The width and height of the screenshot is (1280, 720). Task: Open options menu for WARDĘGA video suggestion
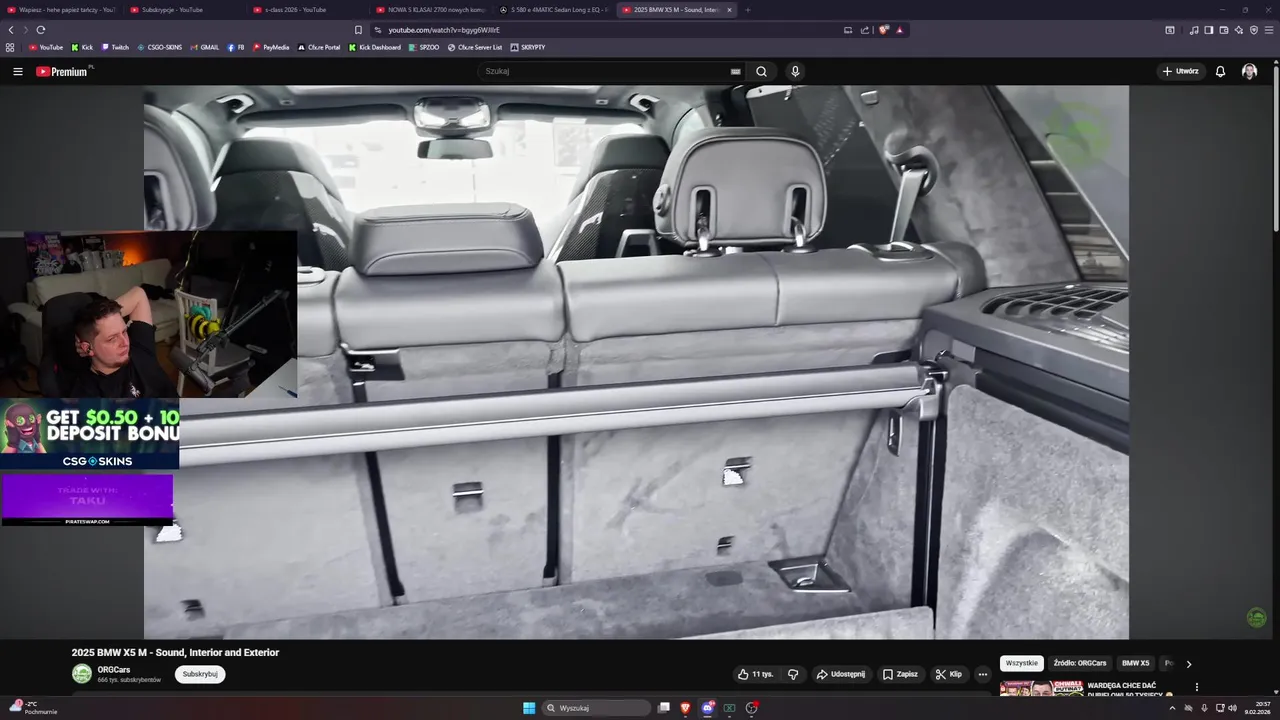[1196, 687]
